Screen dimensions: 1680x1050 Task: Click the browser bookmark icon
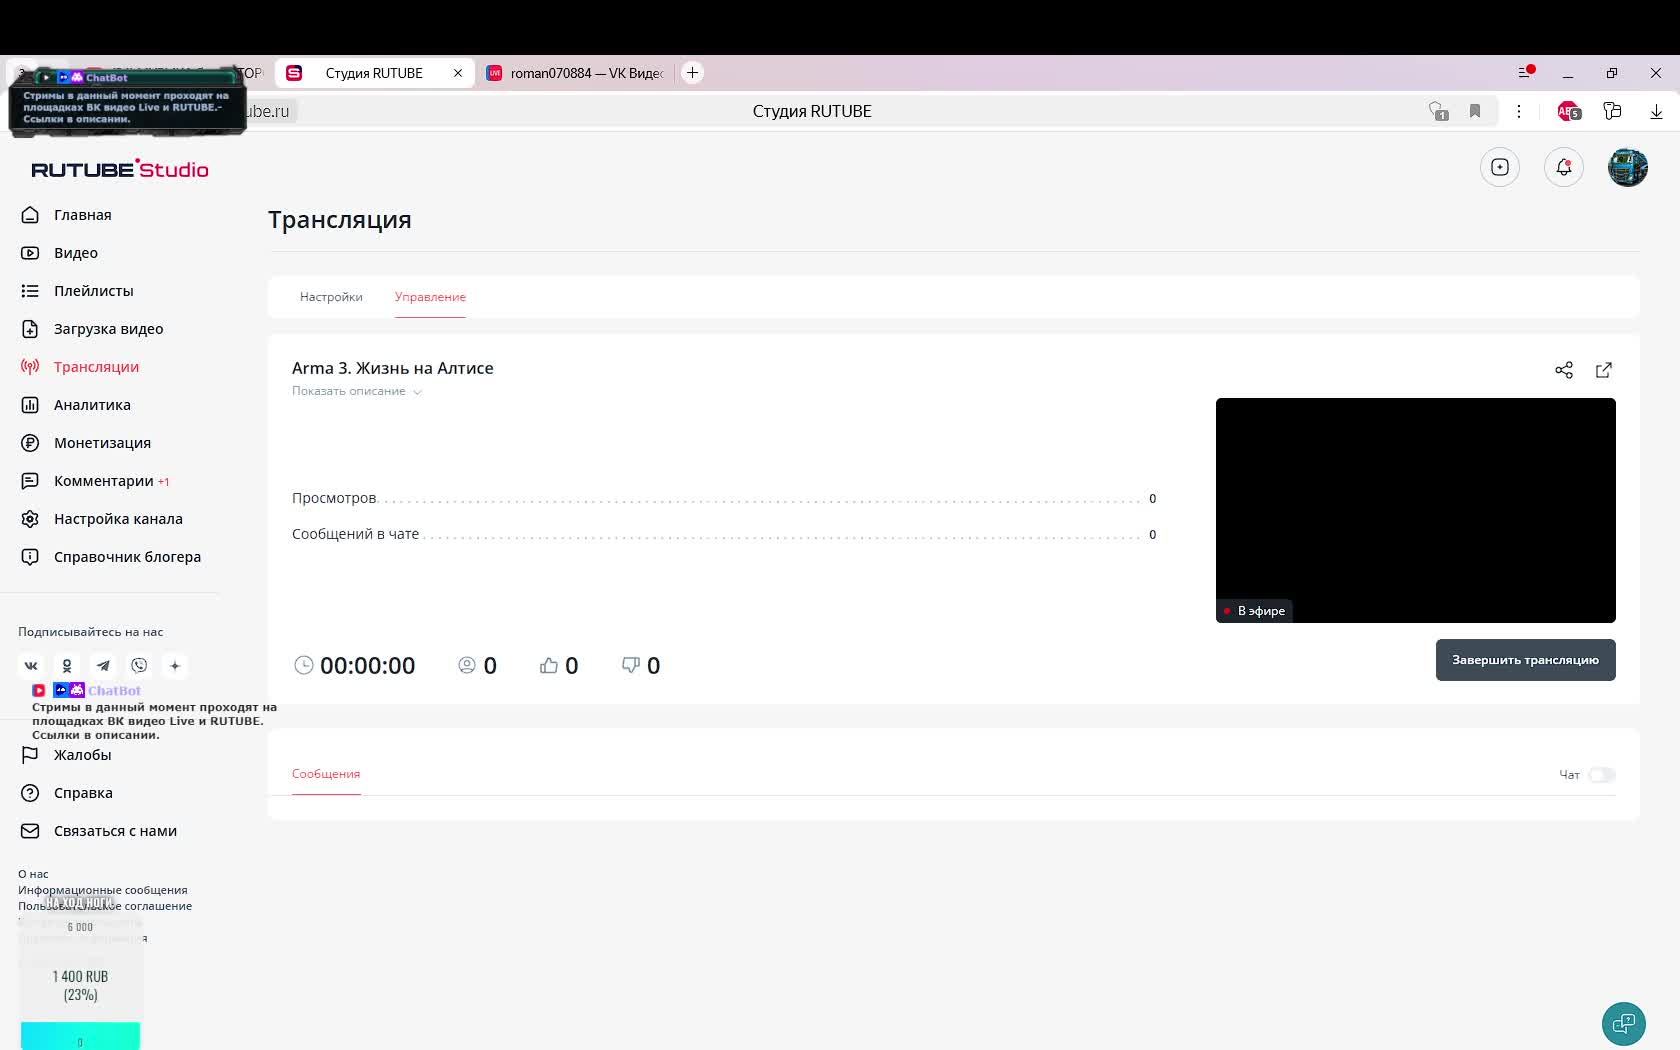pyautogui.click(x=1475, y=111)
